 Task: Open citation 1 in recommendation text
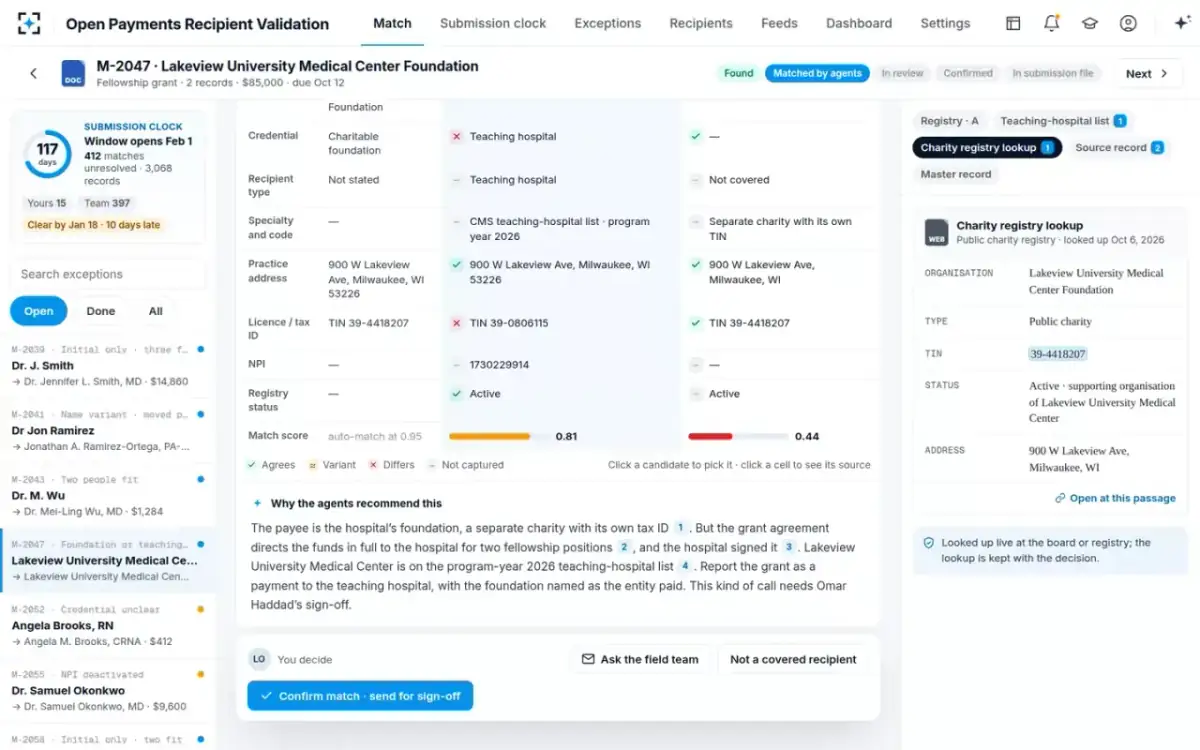click(680, 527)
